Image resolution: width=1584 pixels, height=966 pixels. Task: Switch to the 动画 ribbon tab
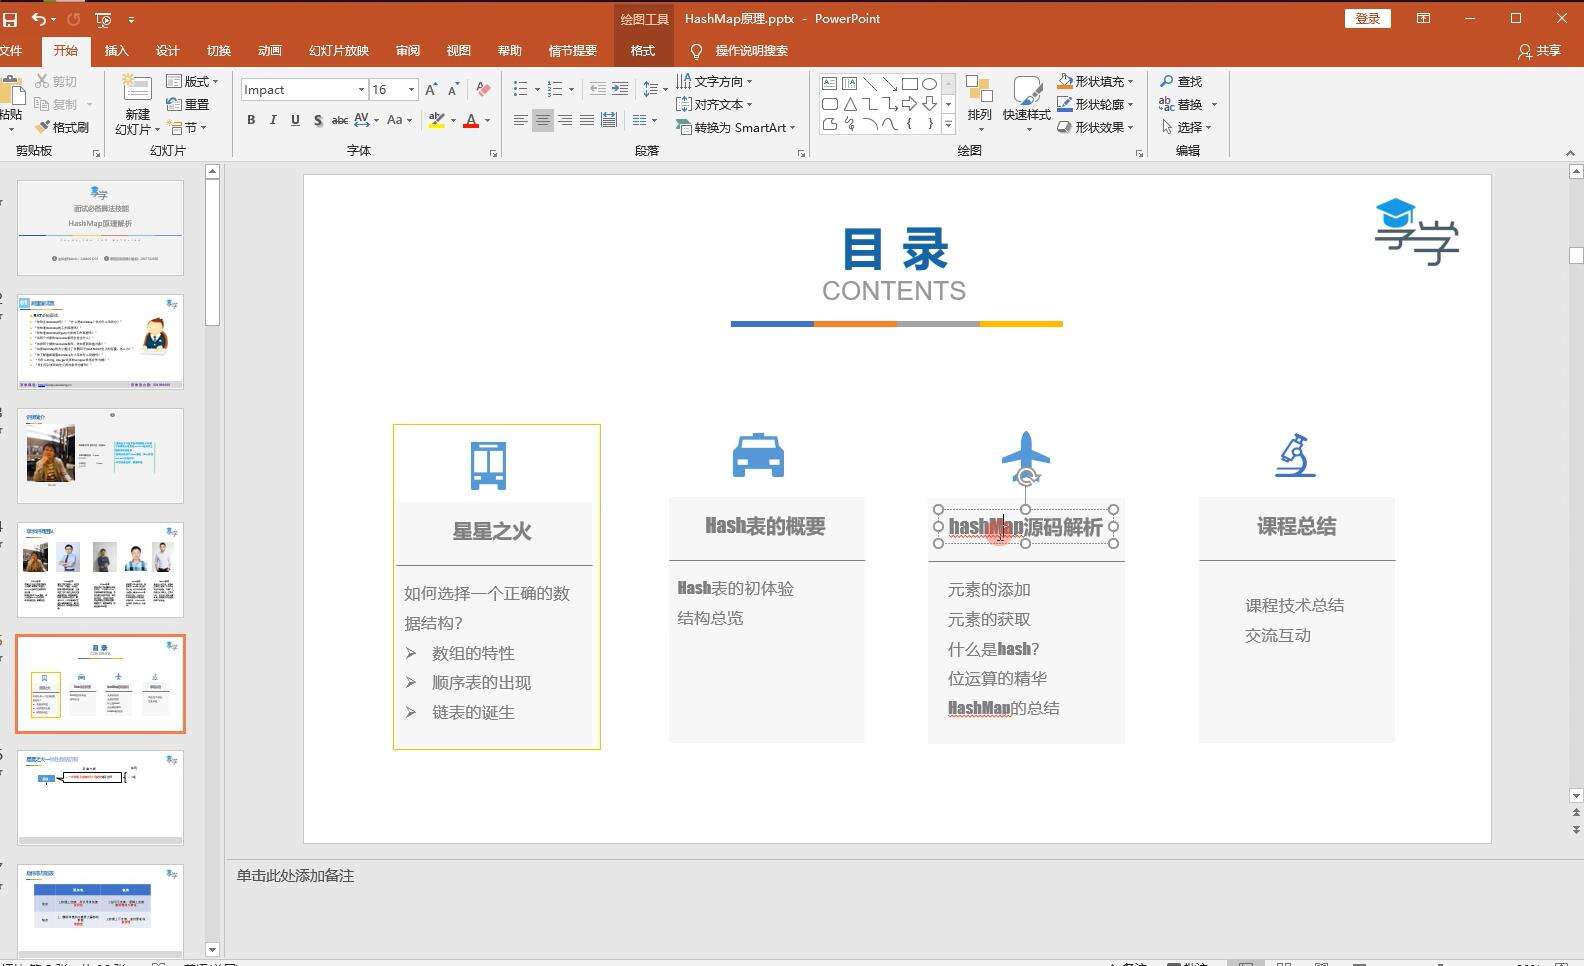point(269,51)
